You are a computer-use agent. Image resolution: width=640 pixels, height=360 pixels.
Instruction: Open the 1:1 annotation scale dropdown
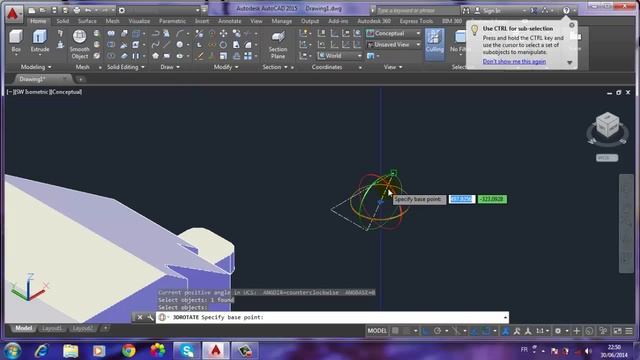click(x=542, y=331)
